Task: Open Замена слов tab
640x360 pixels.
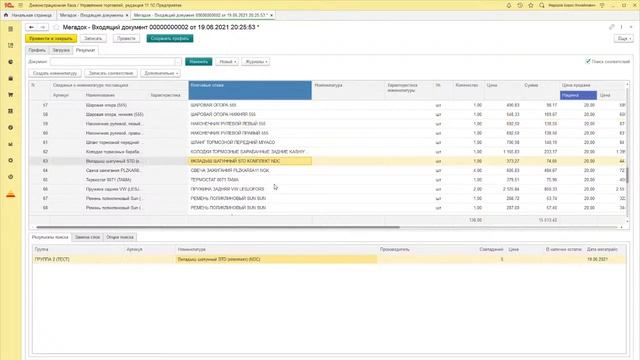Action: point(87,237)
